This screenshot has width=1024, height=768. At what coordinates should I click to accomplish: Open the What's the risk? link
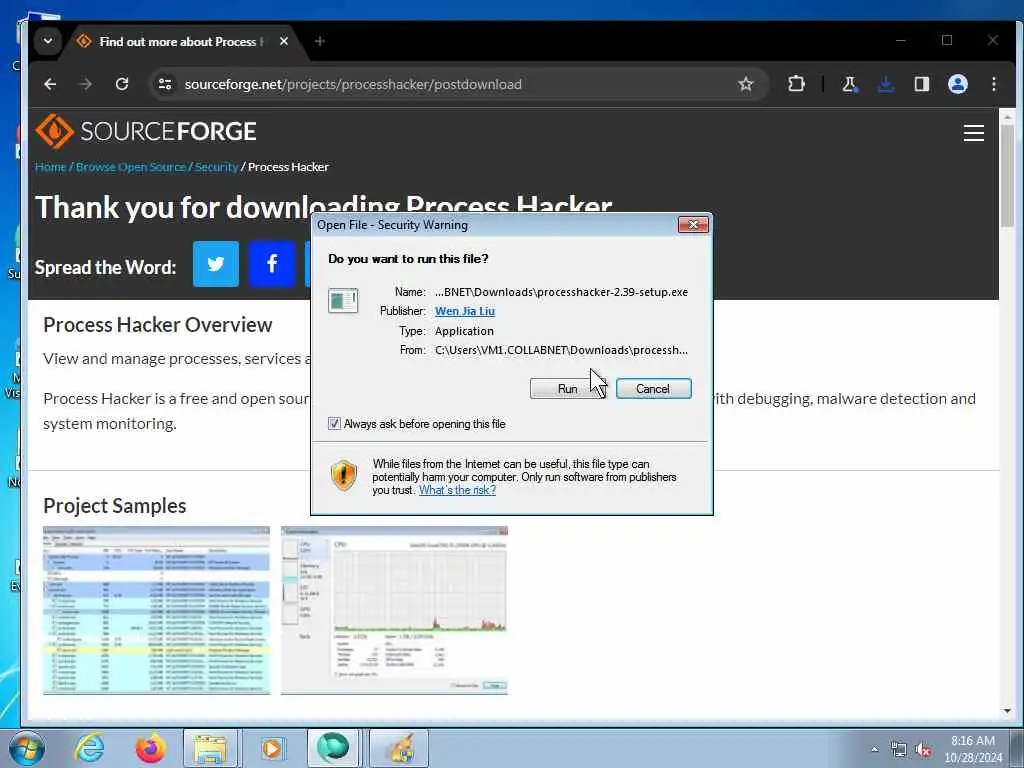457,490
